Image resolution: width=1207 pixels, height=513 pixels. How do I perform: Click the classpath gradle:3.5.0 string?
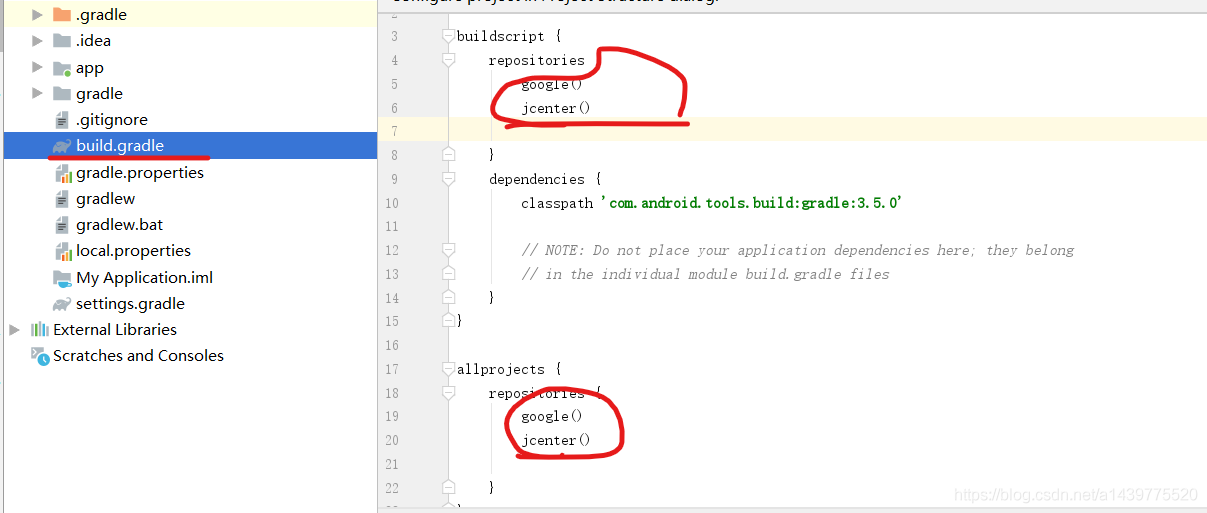(x=752, y=203)
